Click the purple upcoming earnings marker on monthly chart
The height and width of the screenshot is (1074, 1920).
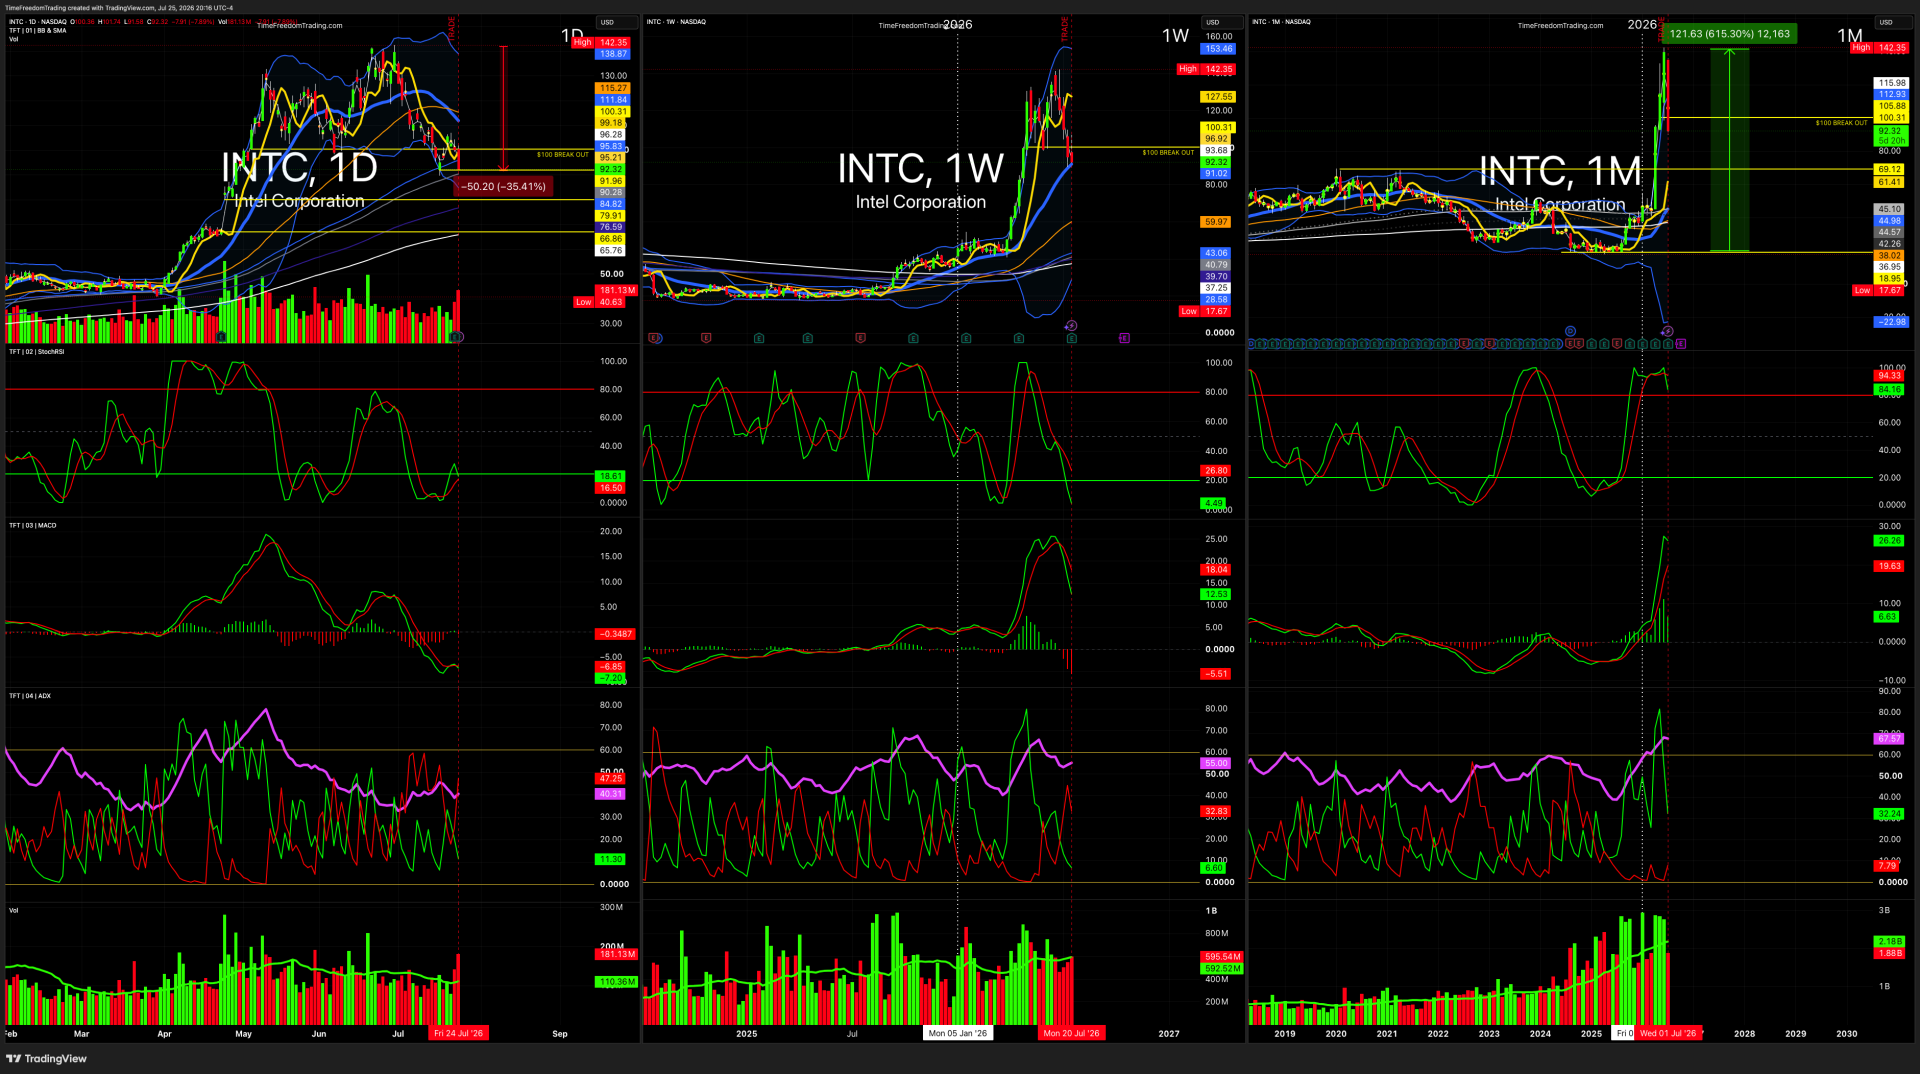click(x=1680, y=344)
